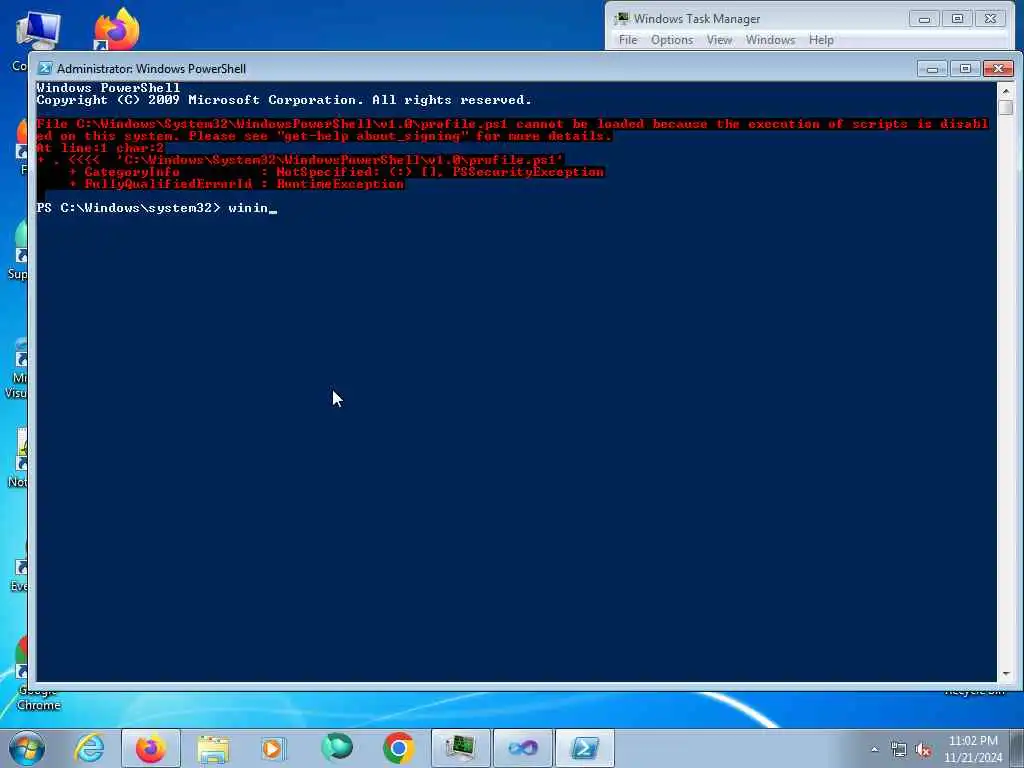
Task: Open View menu in Task Manager
Action: [x=719, y=40]
